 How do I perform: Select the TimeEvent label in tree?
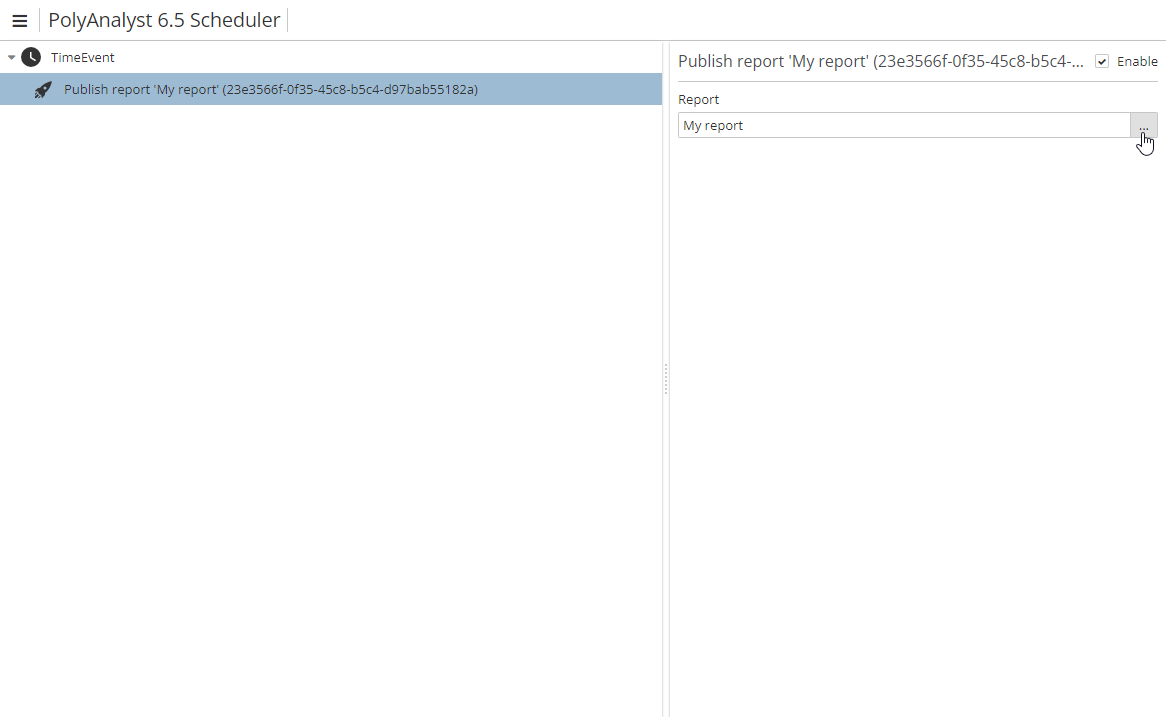click(83, 57)
